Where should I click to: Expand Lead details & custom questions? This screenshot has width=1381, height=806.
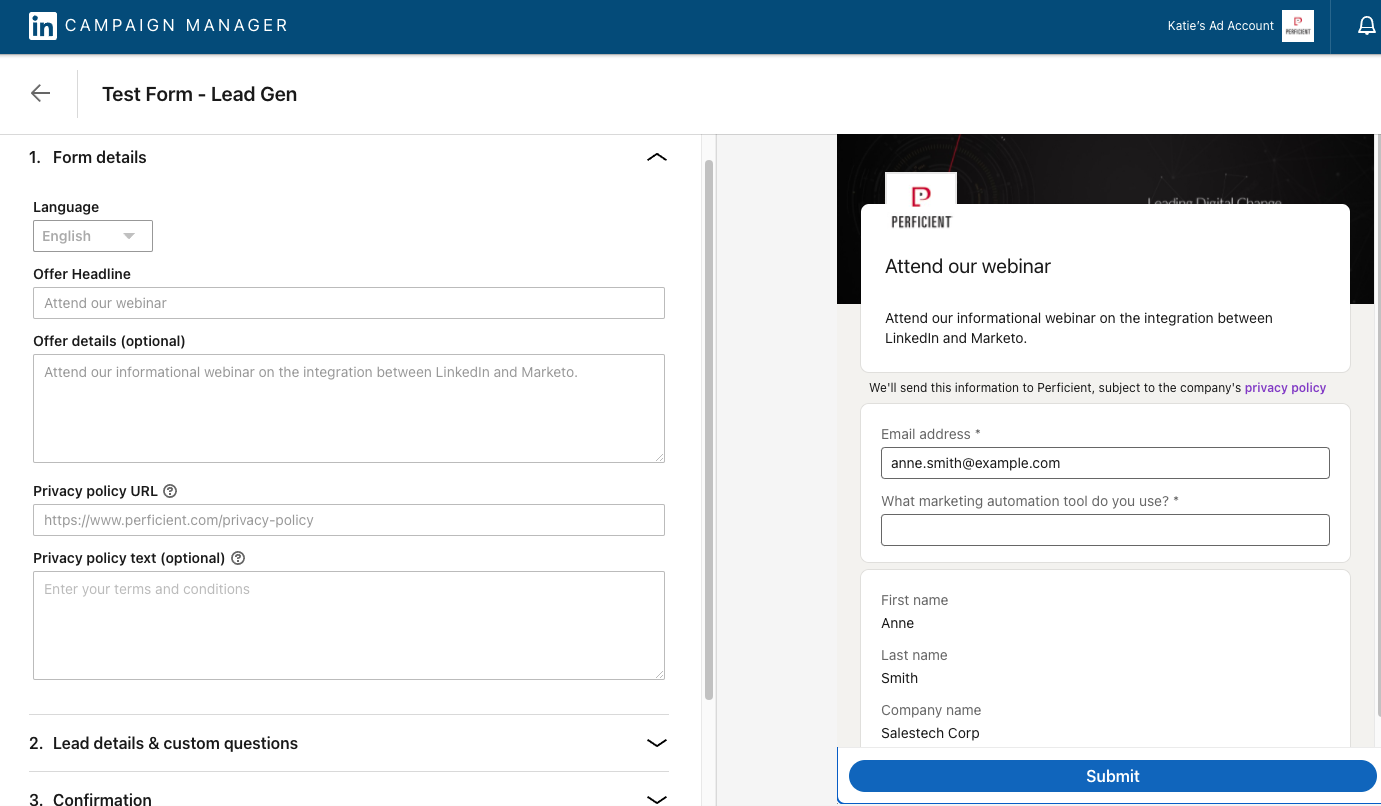657,743
